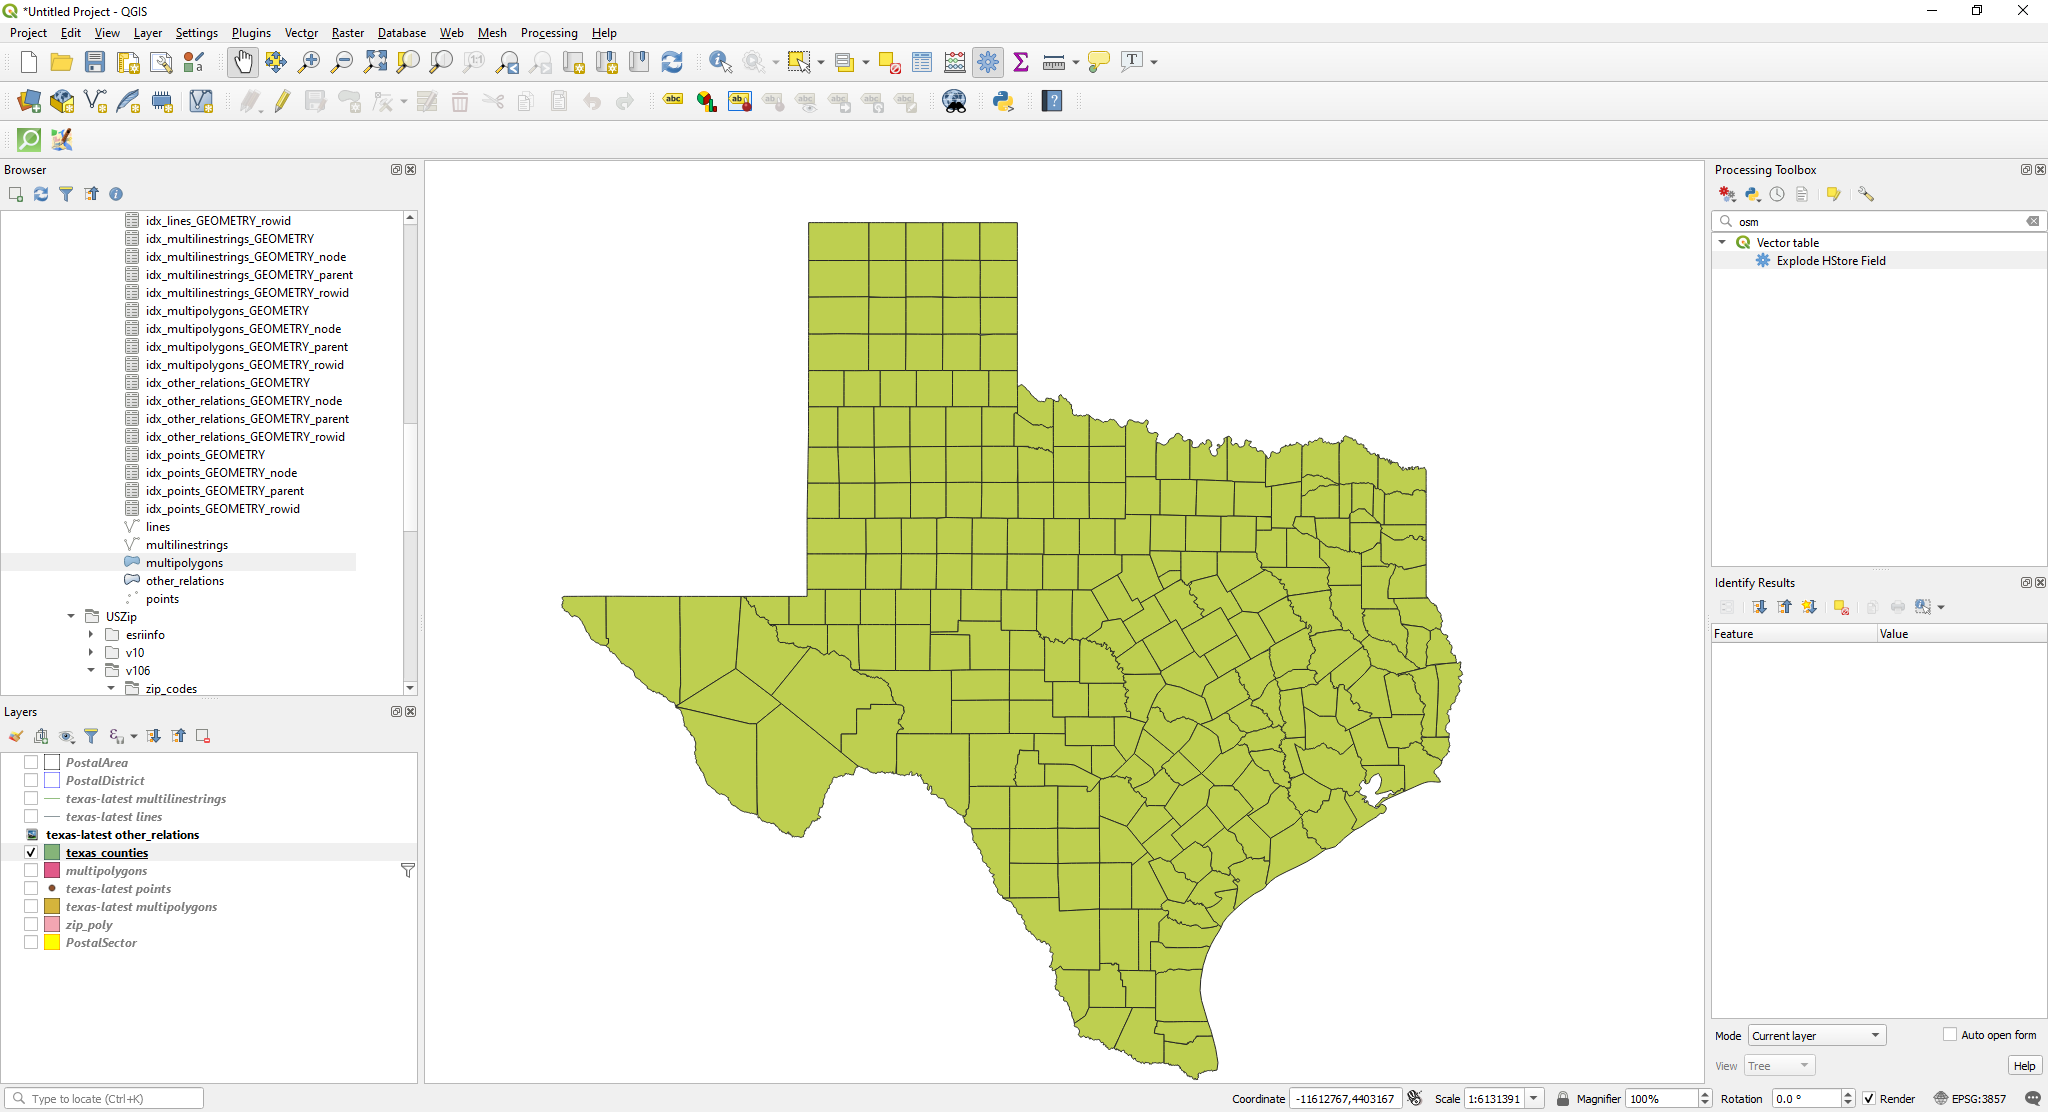
Task: Enable the PostalArea layer
Action: click(x=31, y=762)
